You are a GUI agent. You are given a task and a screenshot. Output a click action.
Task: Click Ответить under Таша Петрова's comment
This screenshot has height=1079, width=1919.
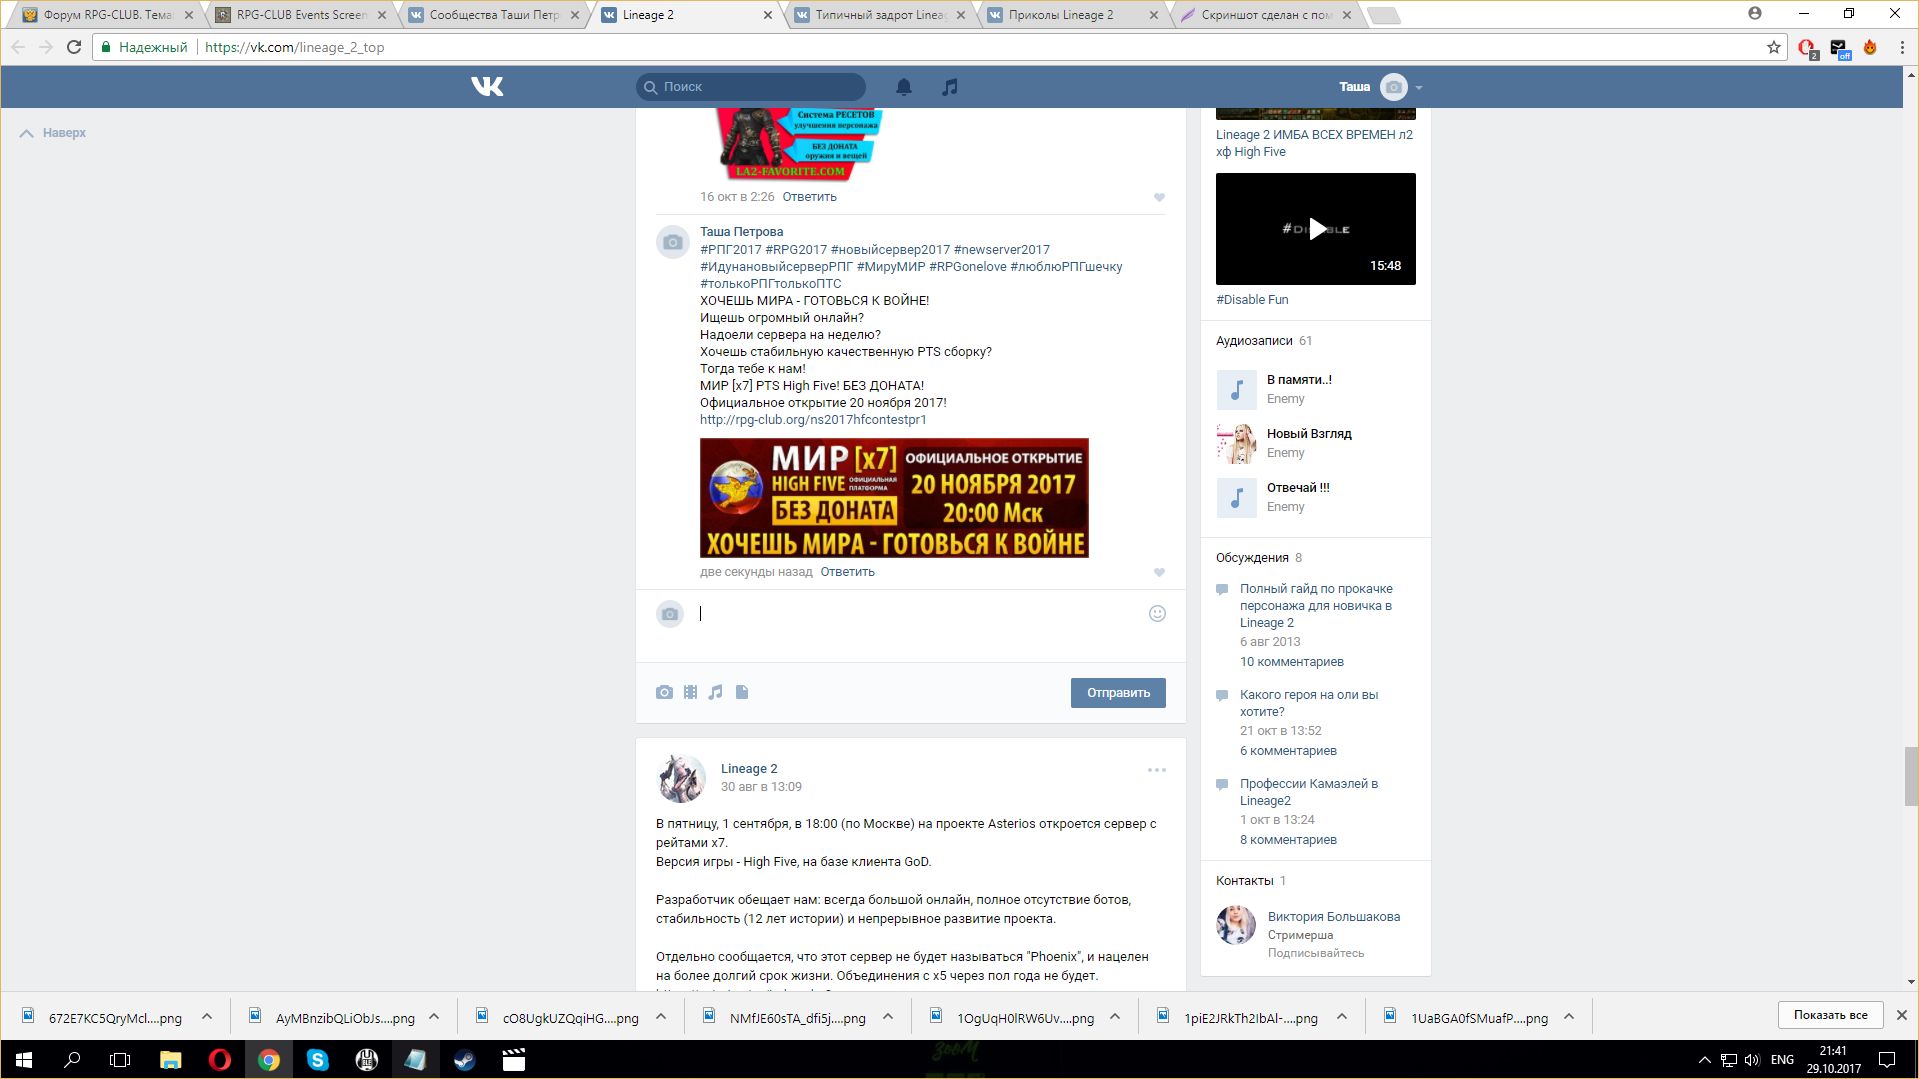(x=847, y=572)
